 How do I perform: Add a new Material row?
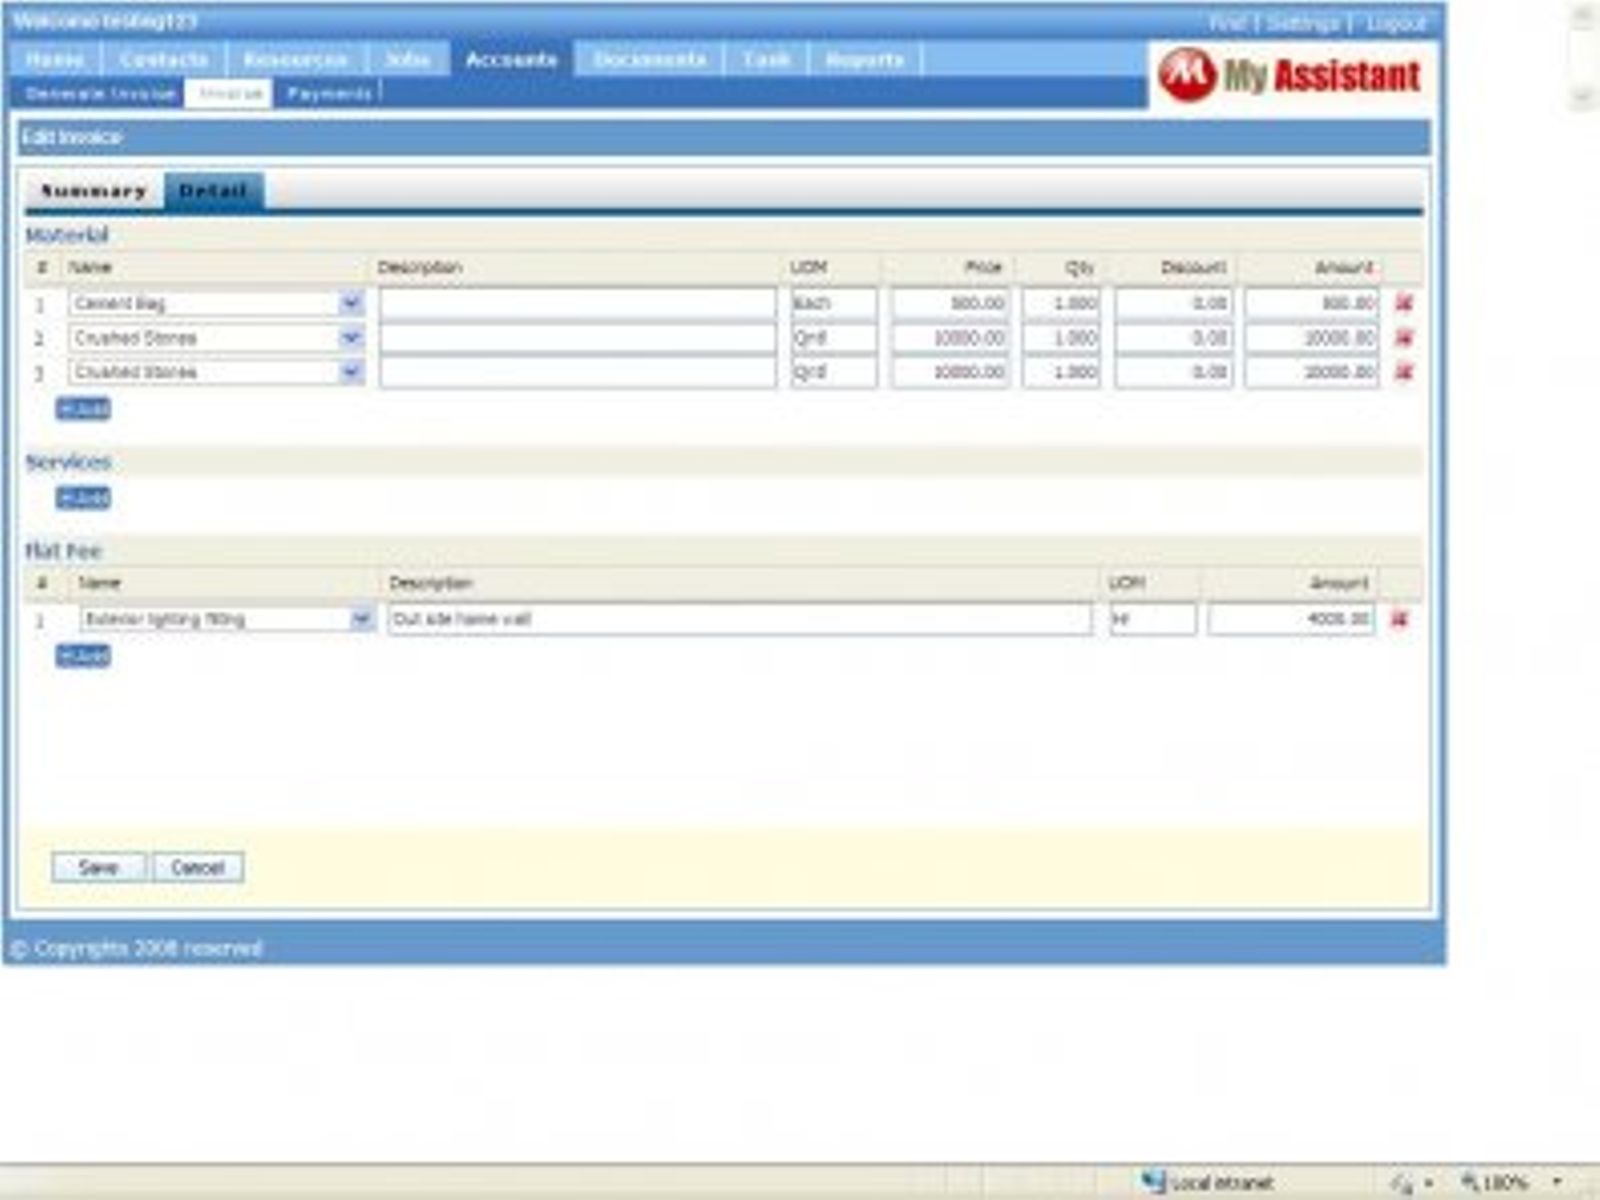pos(83,409)
